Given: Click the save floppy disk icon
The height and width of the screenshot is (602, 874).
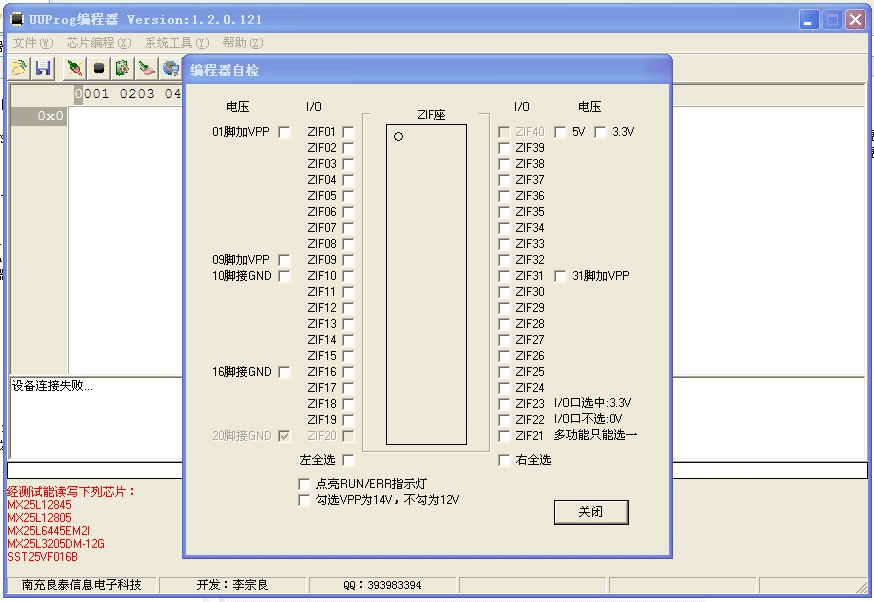Looking at the screenshot, I should tap(43, 68).
